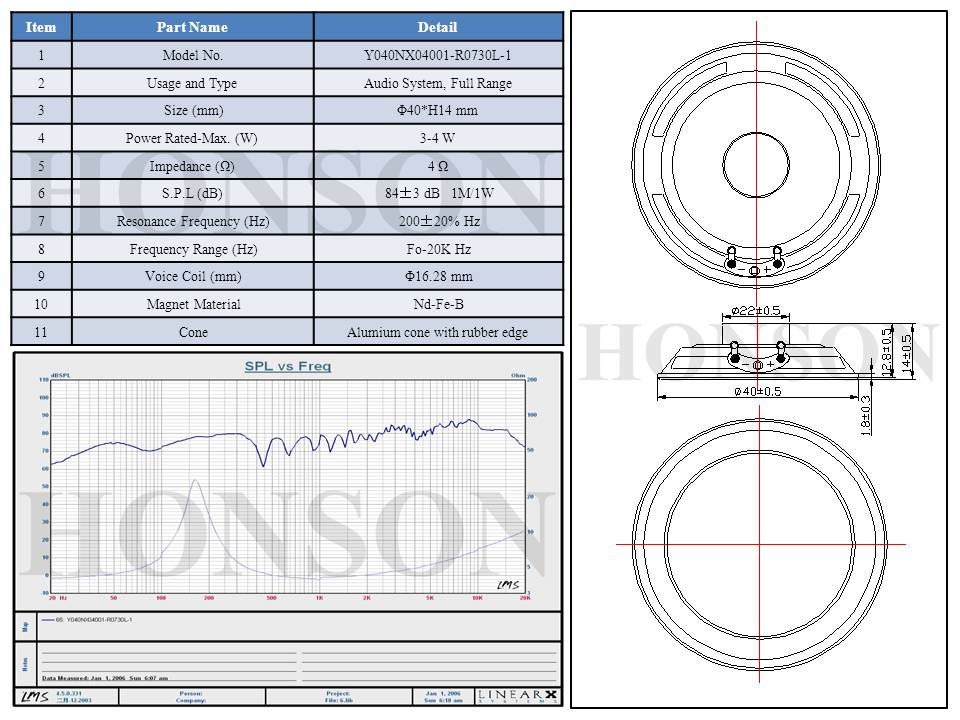The width and height of the screenshot is (960, 720).
Task: Click the crosshair center of the bottom speaker drawing
Action: point(756,543)
